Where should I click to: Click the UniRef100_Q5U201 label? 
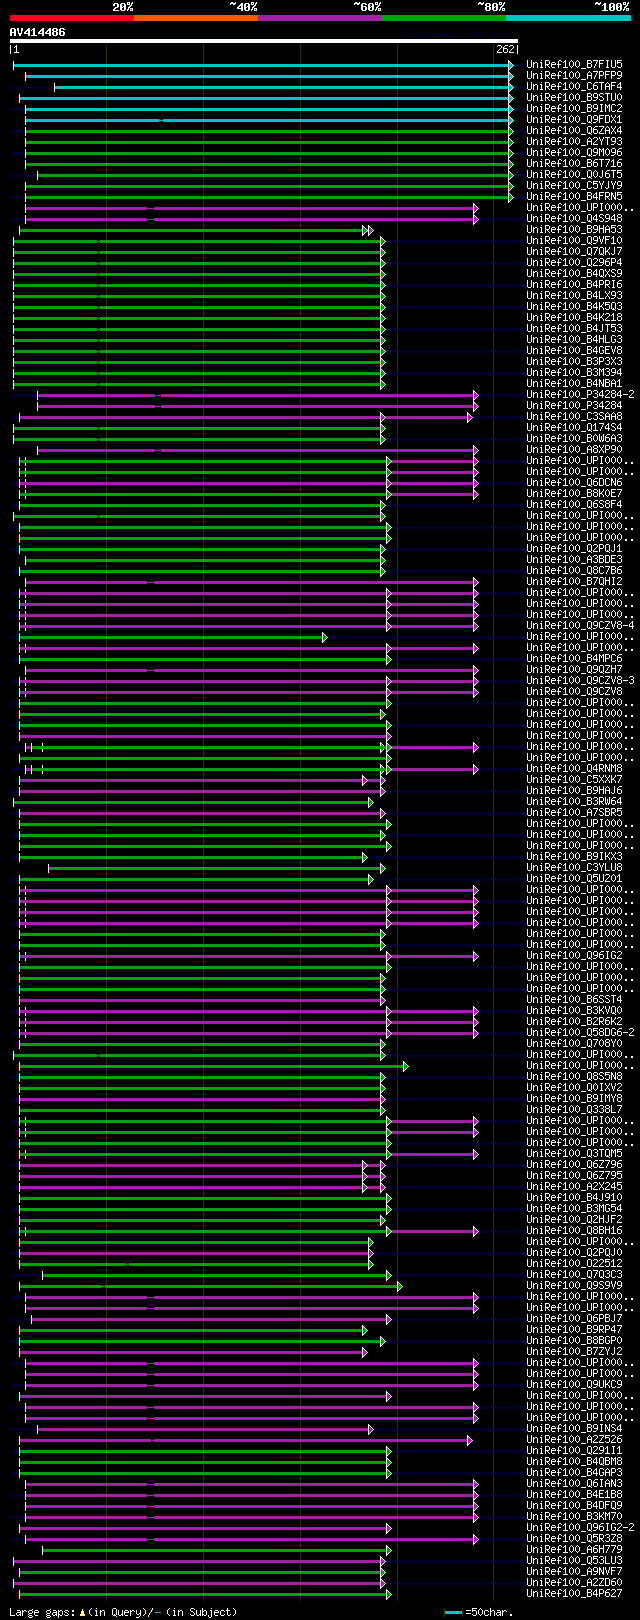574,878
